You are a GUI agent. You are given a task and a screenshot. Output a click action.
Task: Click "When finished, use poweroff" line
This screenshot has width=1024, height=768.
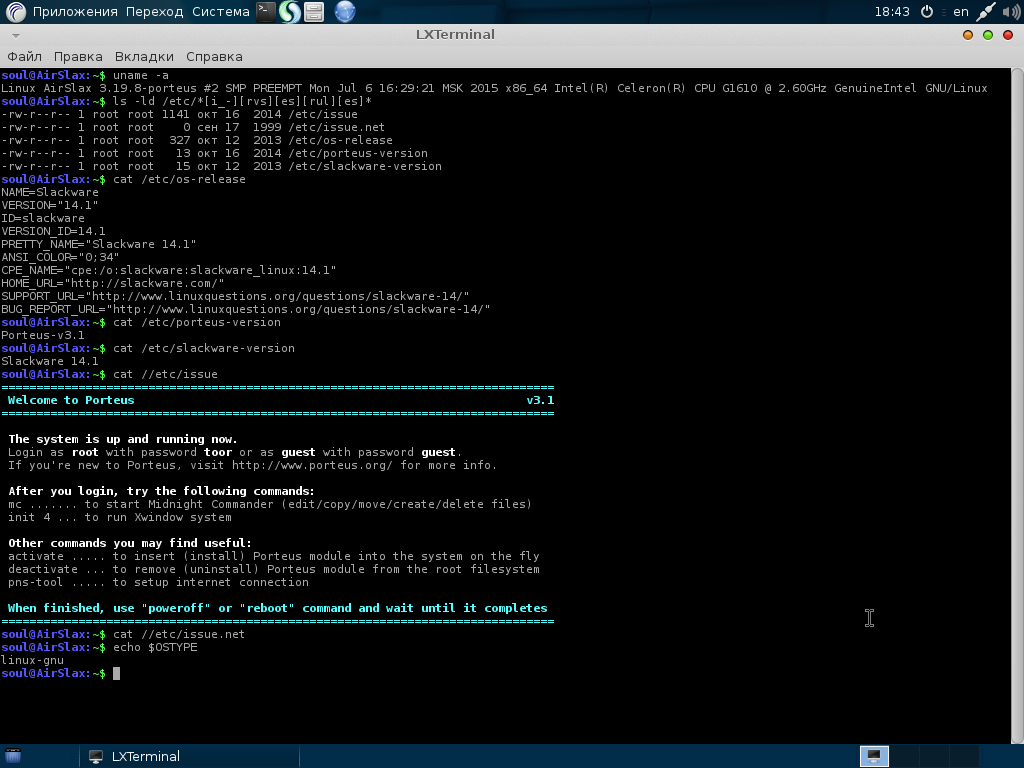(x=278, y=608)
